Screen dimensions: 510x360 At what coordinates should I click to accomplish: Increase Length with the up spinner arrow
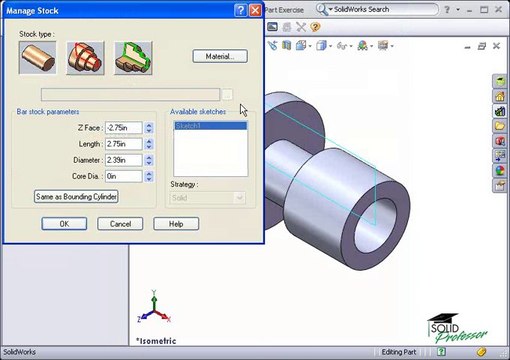[149, 141]
